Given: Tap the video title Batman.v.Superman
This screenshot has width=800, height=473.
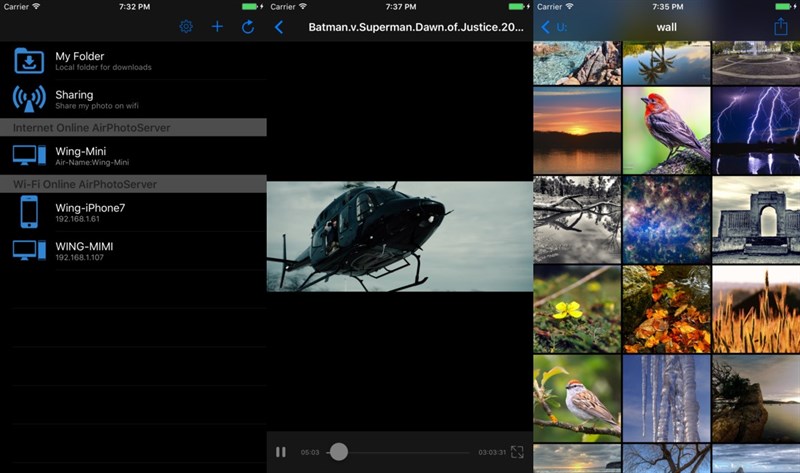Looking at the screenshot, I should 416,27.
